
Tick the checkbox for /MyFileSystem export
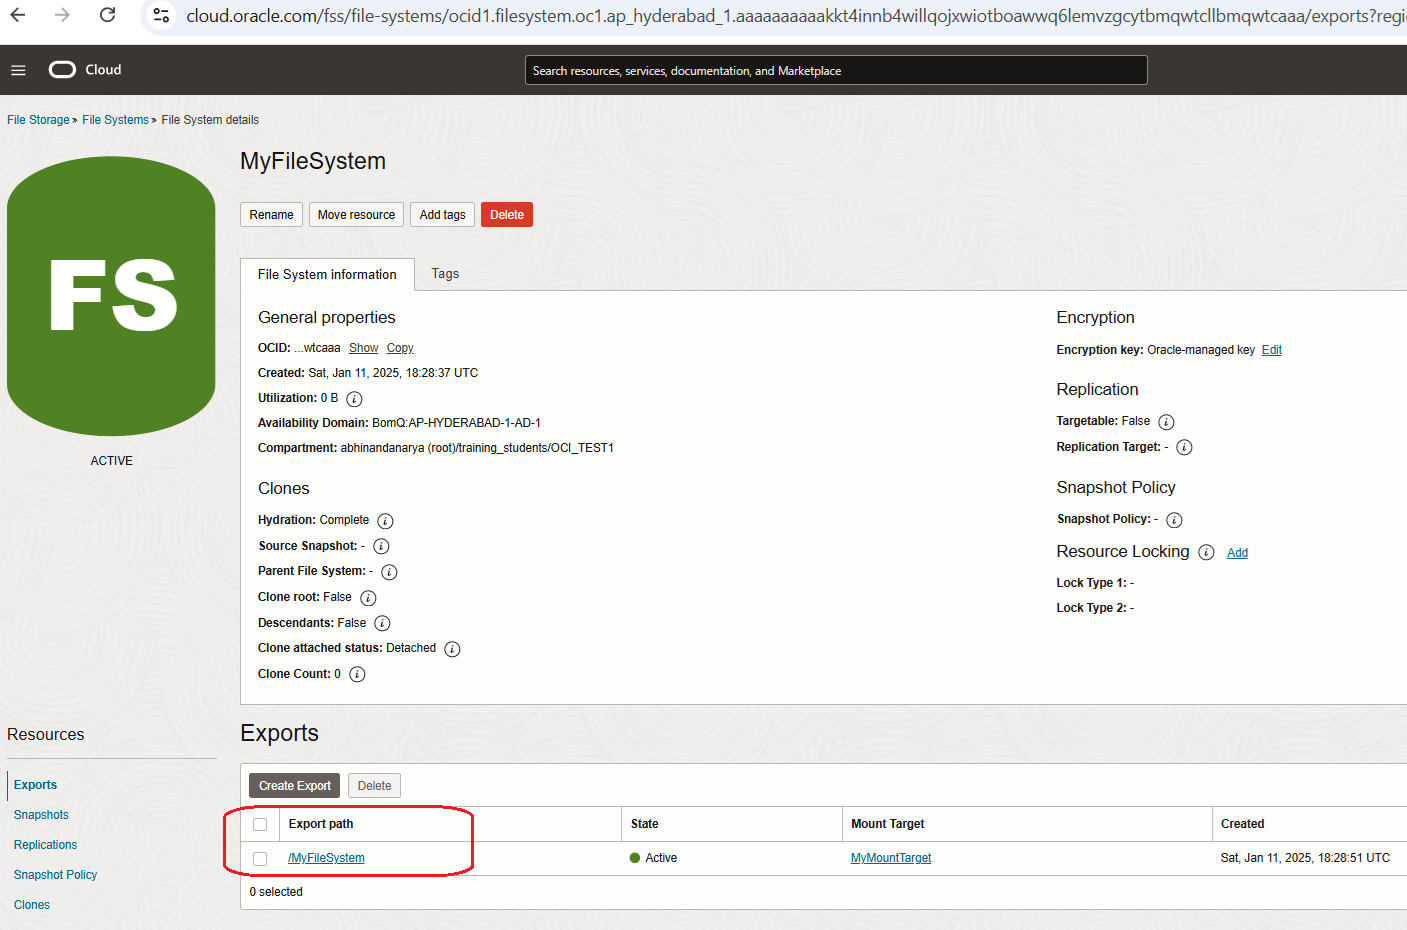pyautogui.click(x=260, y=859)
